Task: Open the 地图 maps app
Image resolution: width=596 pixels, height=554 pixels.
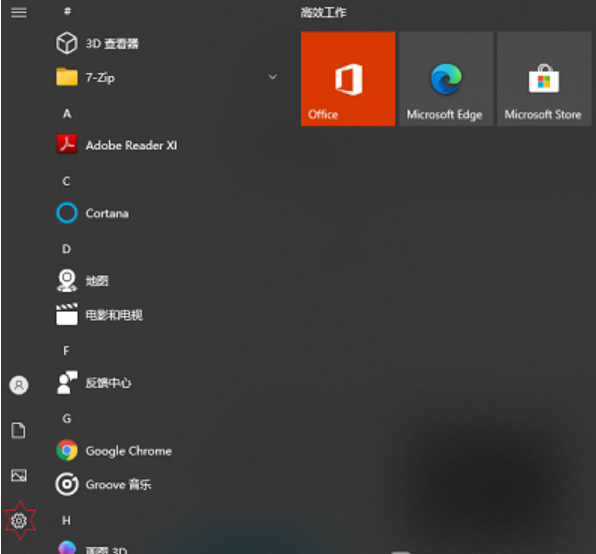Action: 167,281
